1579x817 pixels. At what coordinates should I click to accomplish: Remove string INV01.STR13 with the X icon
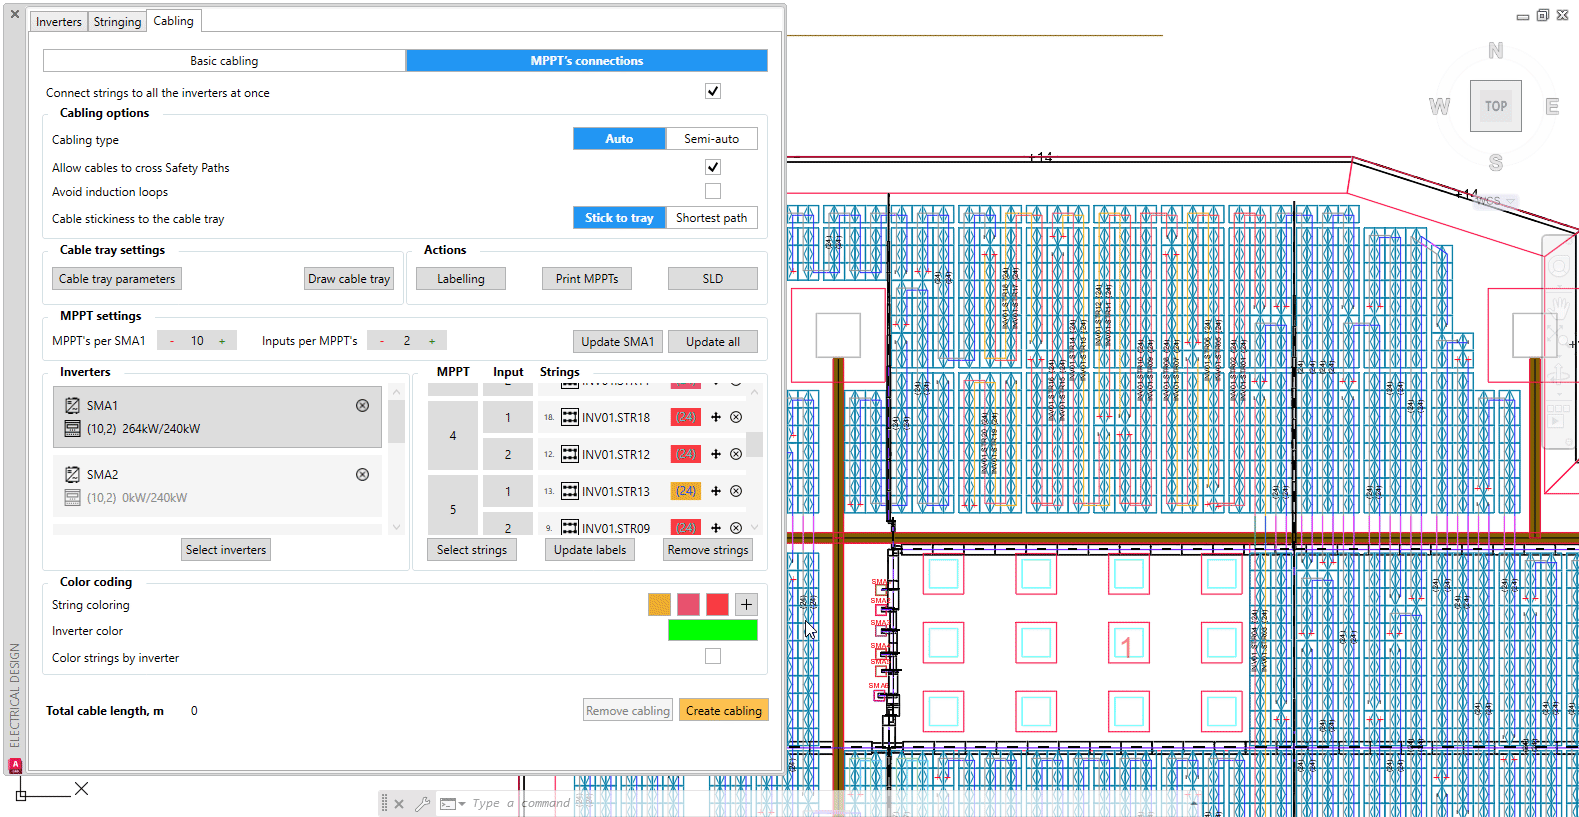click(736, 491)
